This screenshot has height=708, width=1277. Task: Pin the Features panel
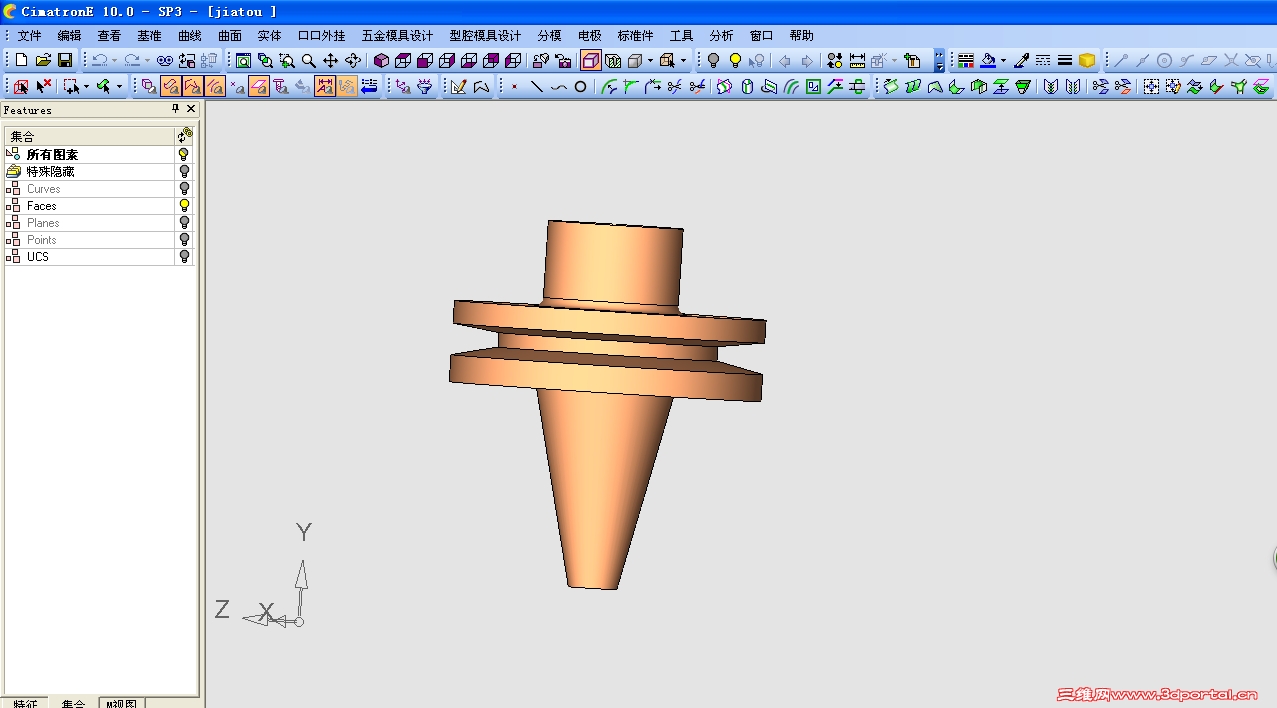(176, 108)
